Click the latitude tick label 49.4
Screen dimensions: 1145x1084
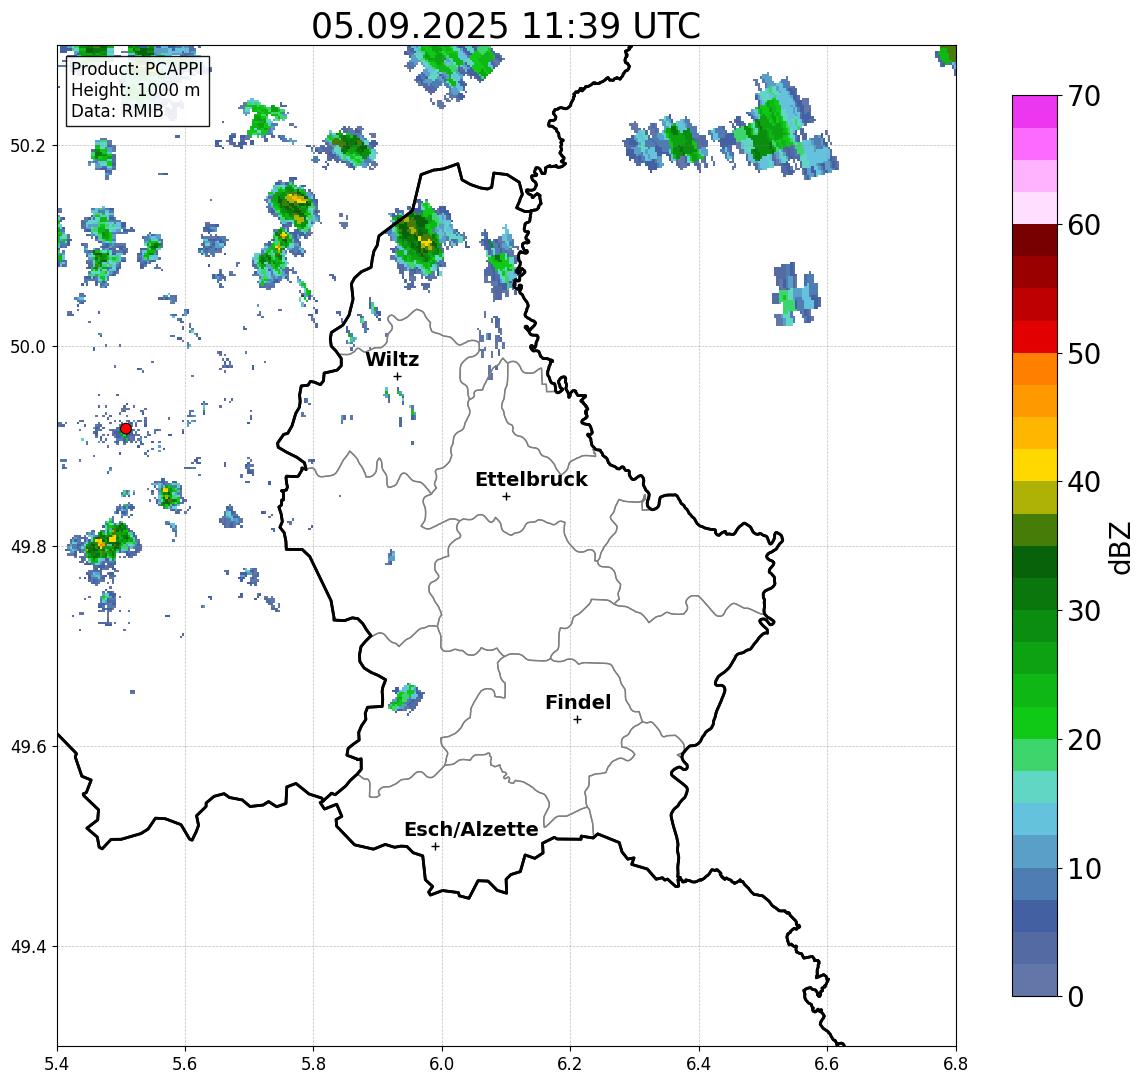[x=28, y=947]
